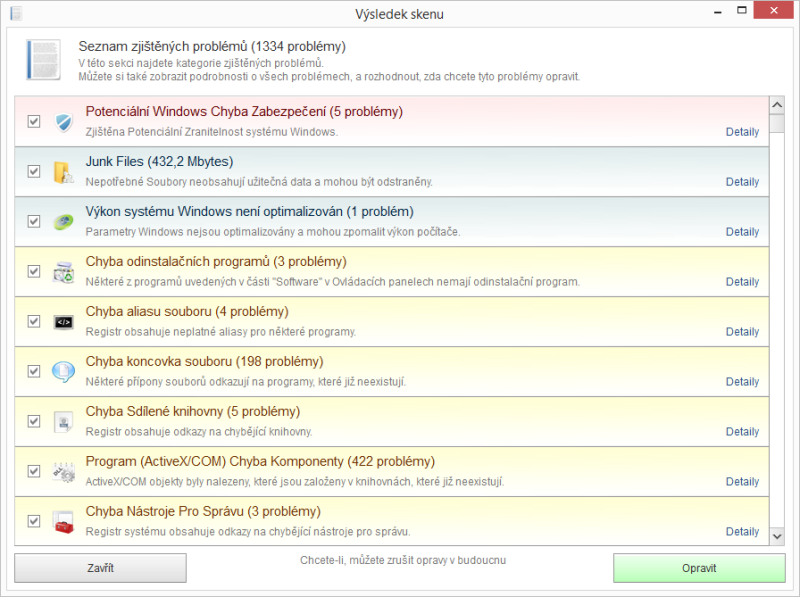Click the Zavřít button
The image size is (800, 597).
(x=100, y=568)
